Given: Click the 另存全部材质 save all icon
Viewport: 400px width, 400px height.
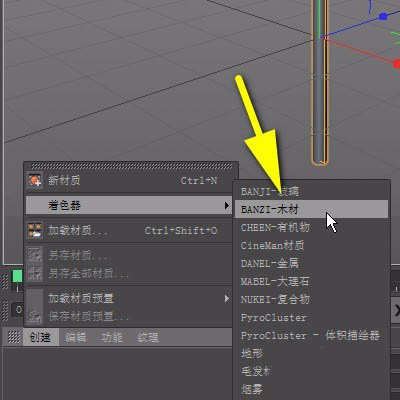Looking at the screenshot, I should tap(35, 274).
